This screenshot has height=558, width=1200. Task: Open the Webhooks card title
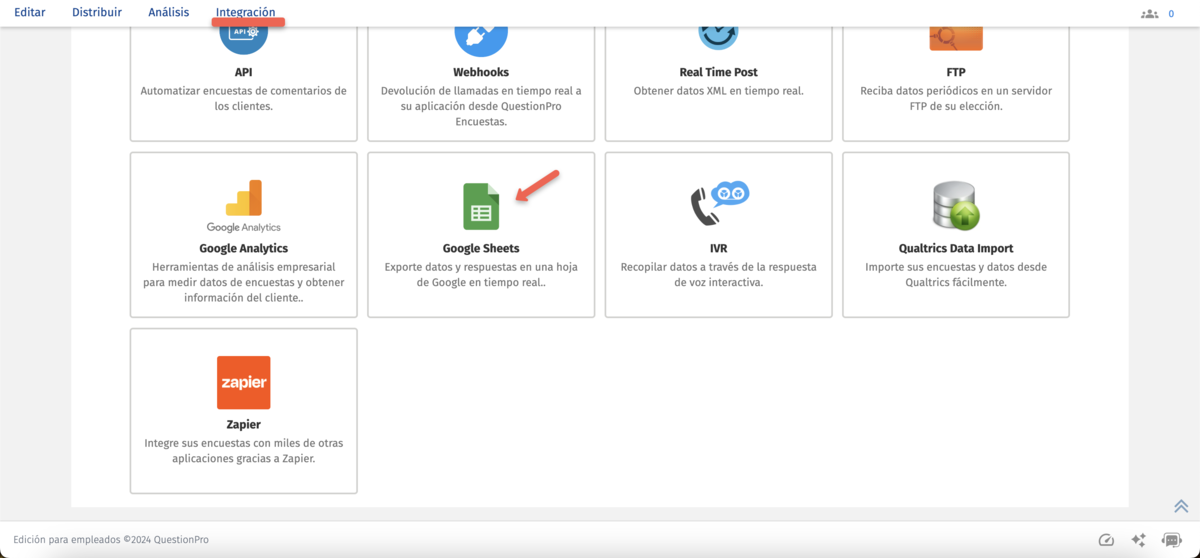tap(481, 72)
